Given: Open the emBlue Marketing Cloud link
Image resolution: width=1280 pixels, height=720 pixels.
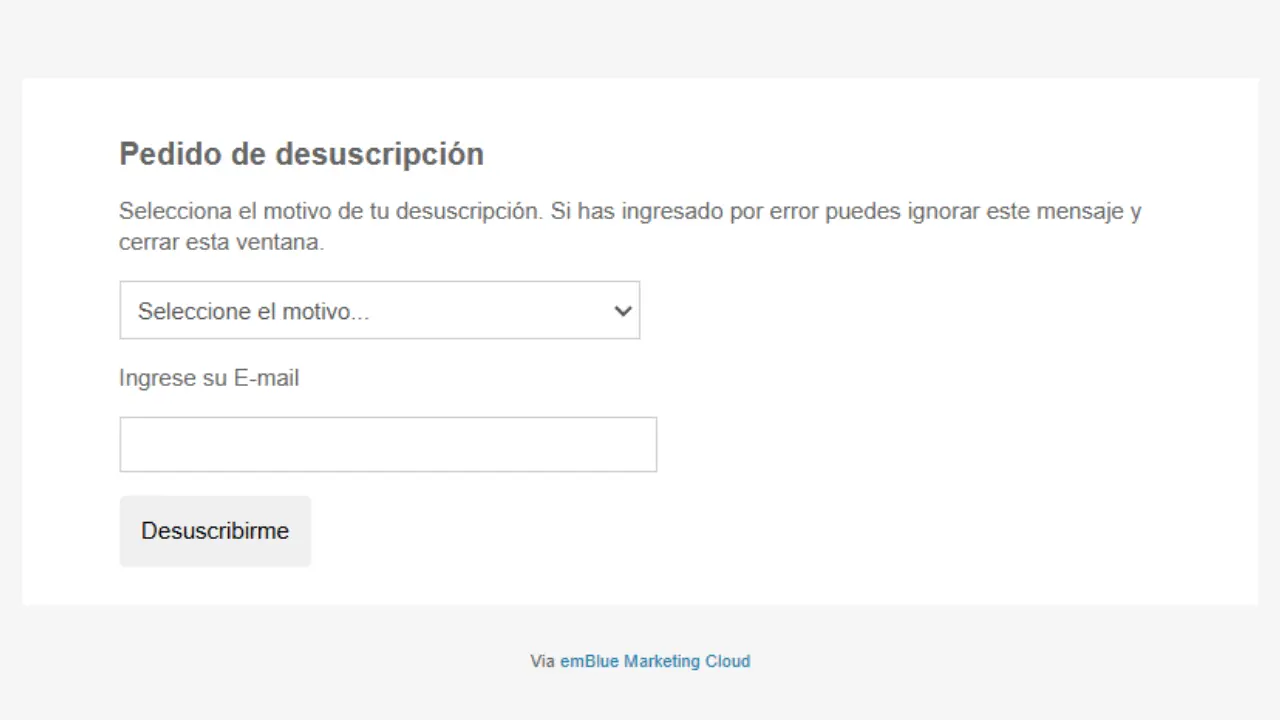Looking at the screenshot, I should click(654, 661).
